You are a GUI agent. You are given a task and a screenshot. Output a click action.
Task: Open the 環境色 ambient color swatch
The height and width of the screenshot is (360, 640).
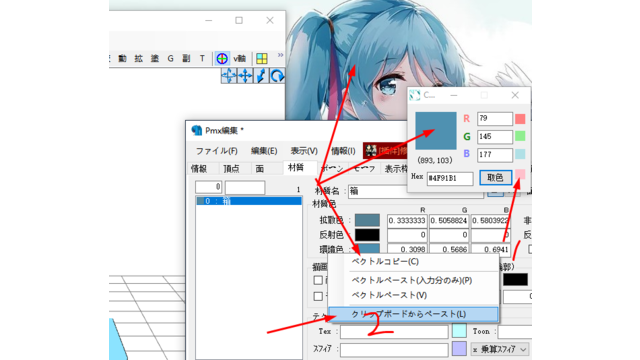coord(367,249)
